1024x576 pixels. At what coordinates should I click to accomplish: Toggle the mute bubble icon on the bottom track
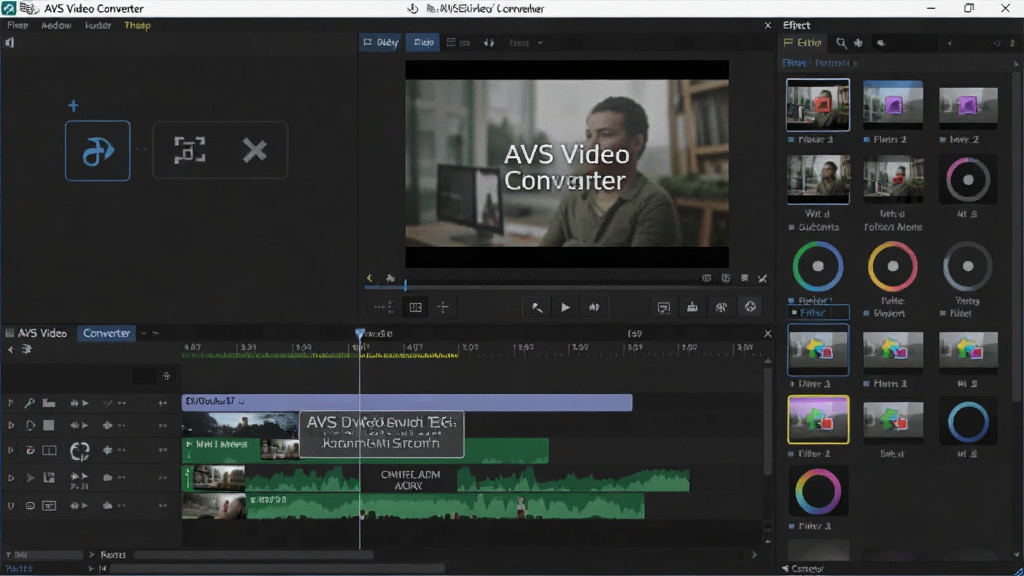(30, 505)
